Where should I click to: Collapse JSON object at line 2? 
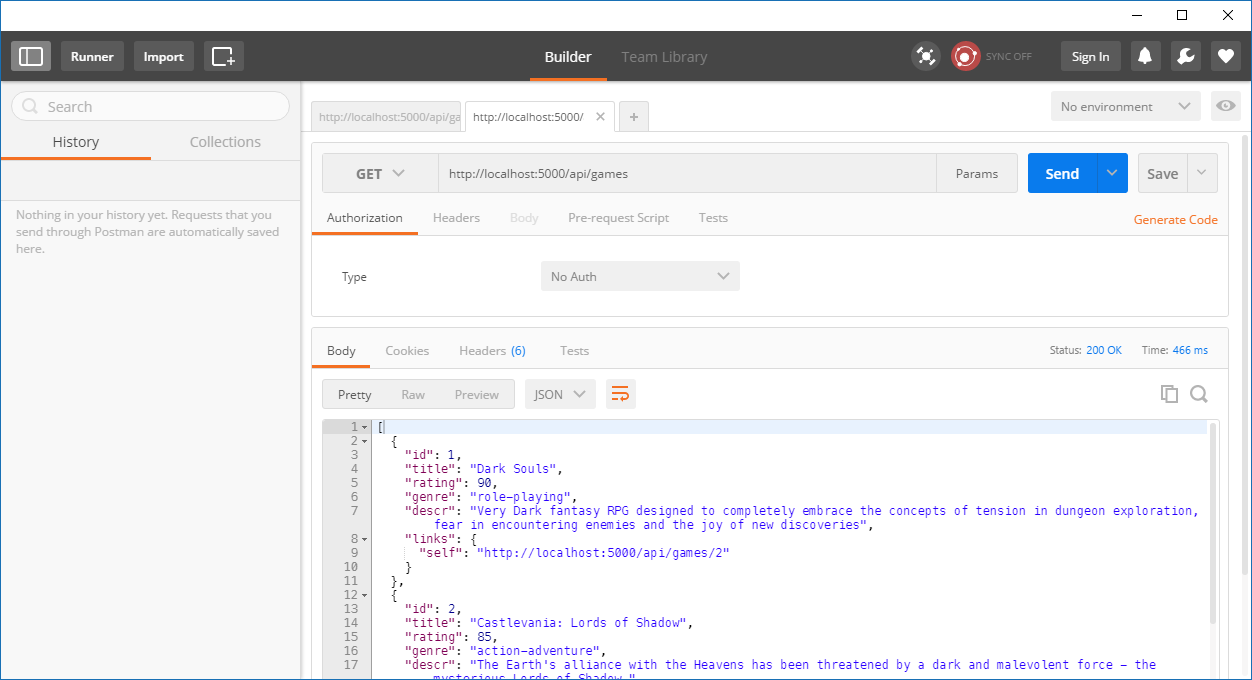coord(365,441)
